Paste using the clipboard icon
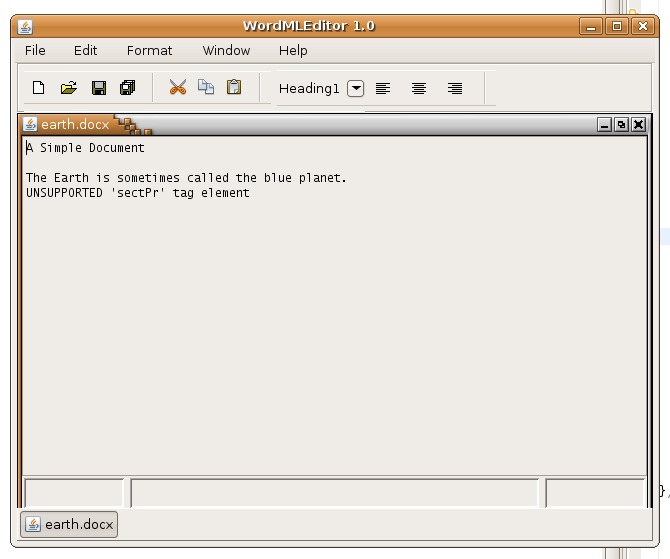Image resolution: width=670 pixels, height=559 pixels. point(234,88)
